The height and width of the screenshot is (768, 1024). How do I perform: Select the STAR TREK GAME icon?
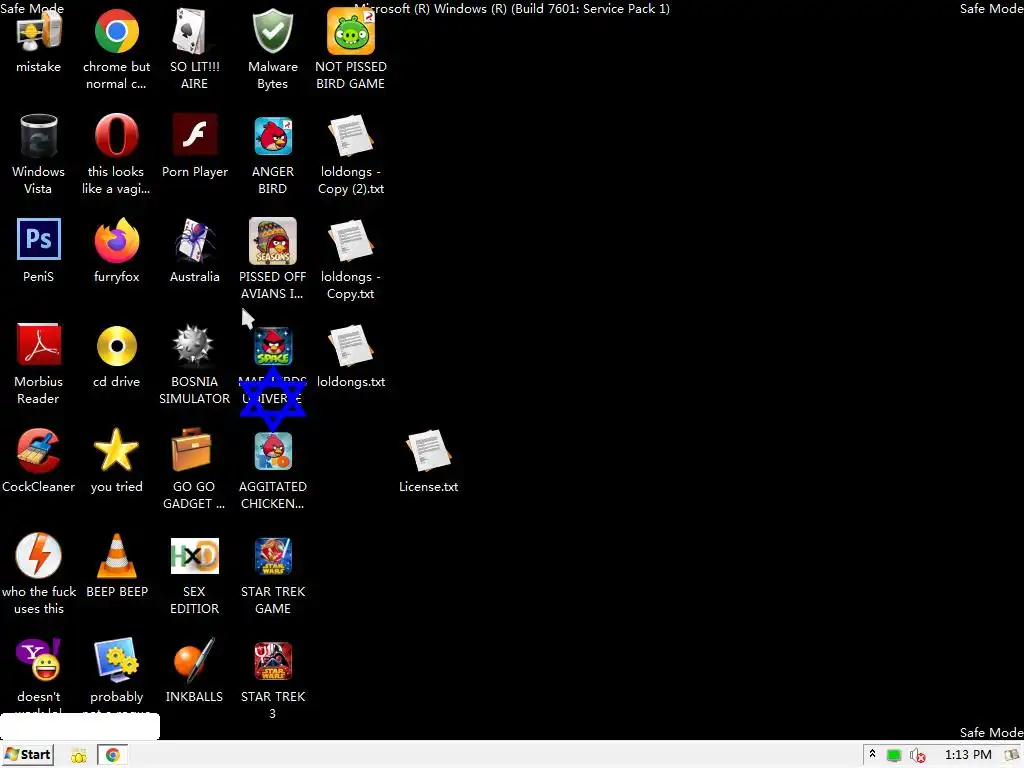(273, 556)
